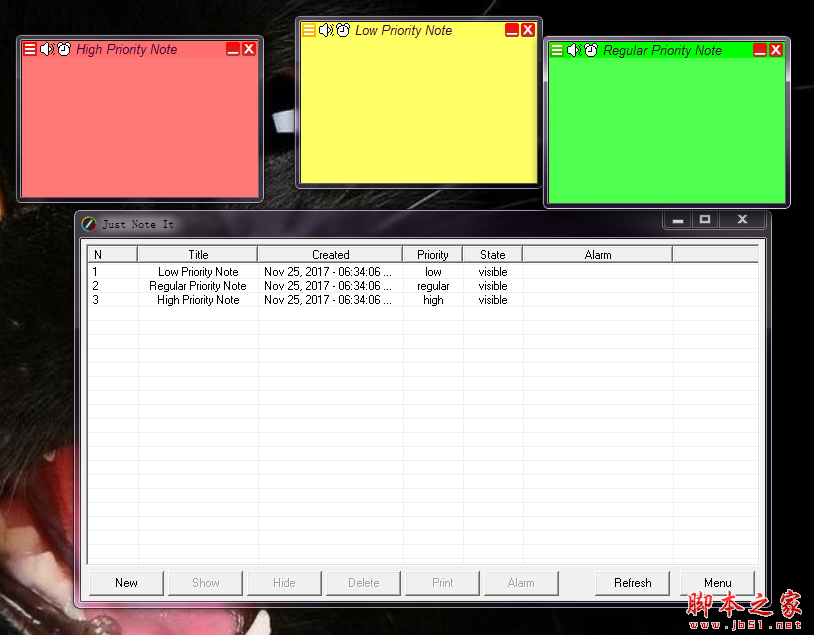Image resolution: width=814 pixels, height=636 pixels.
Task: Select the 'High Priority Note' row title
Action: pyautogui.click(x=198, y=300)
